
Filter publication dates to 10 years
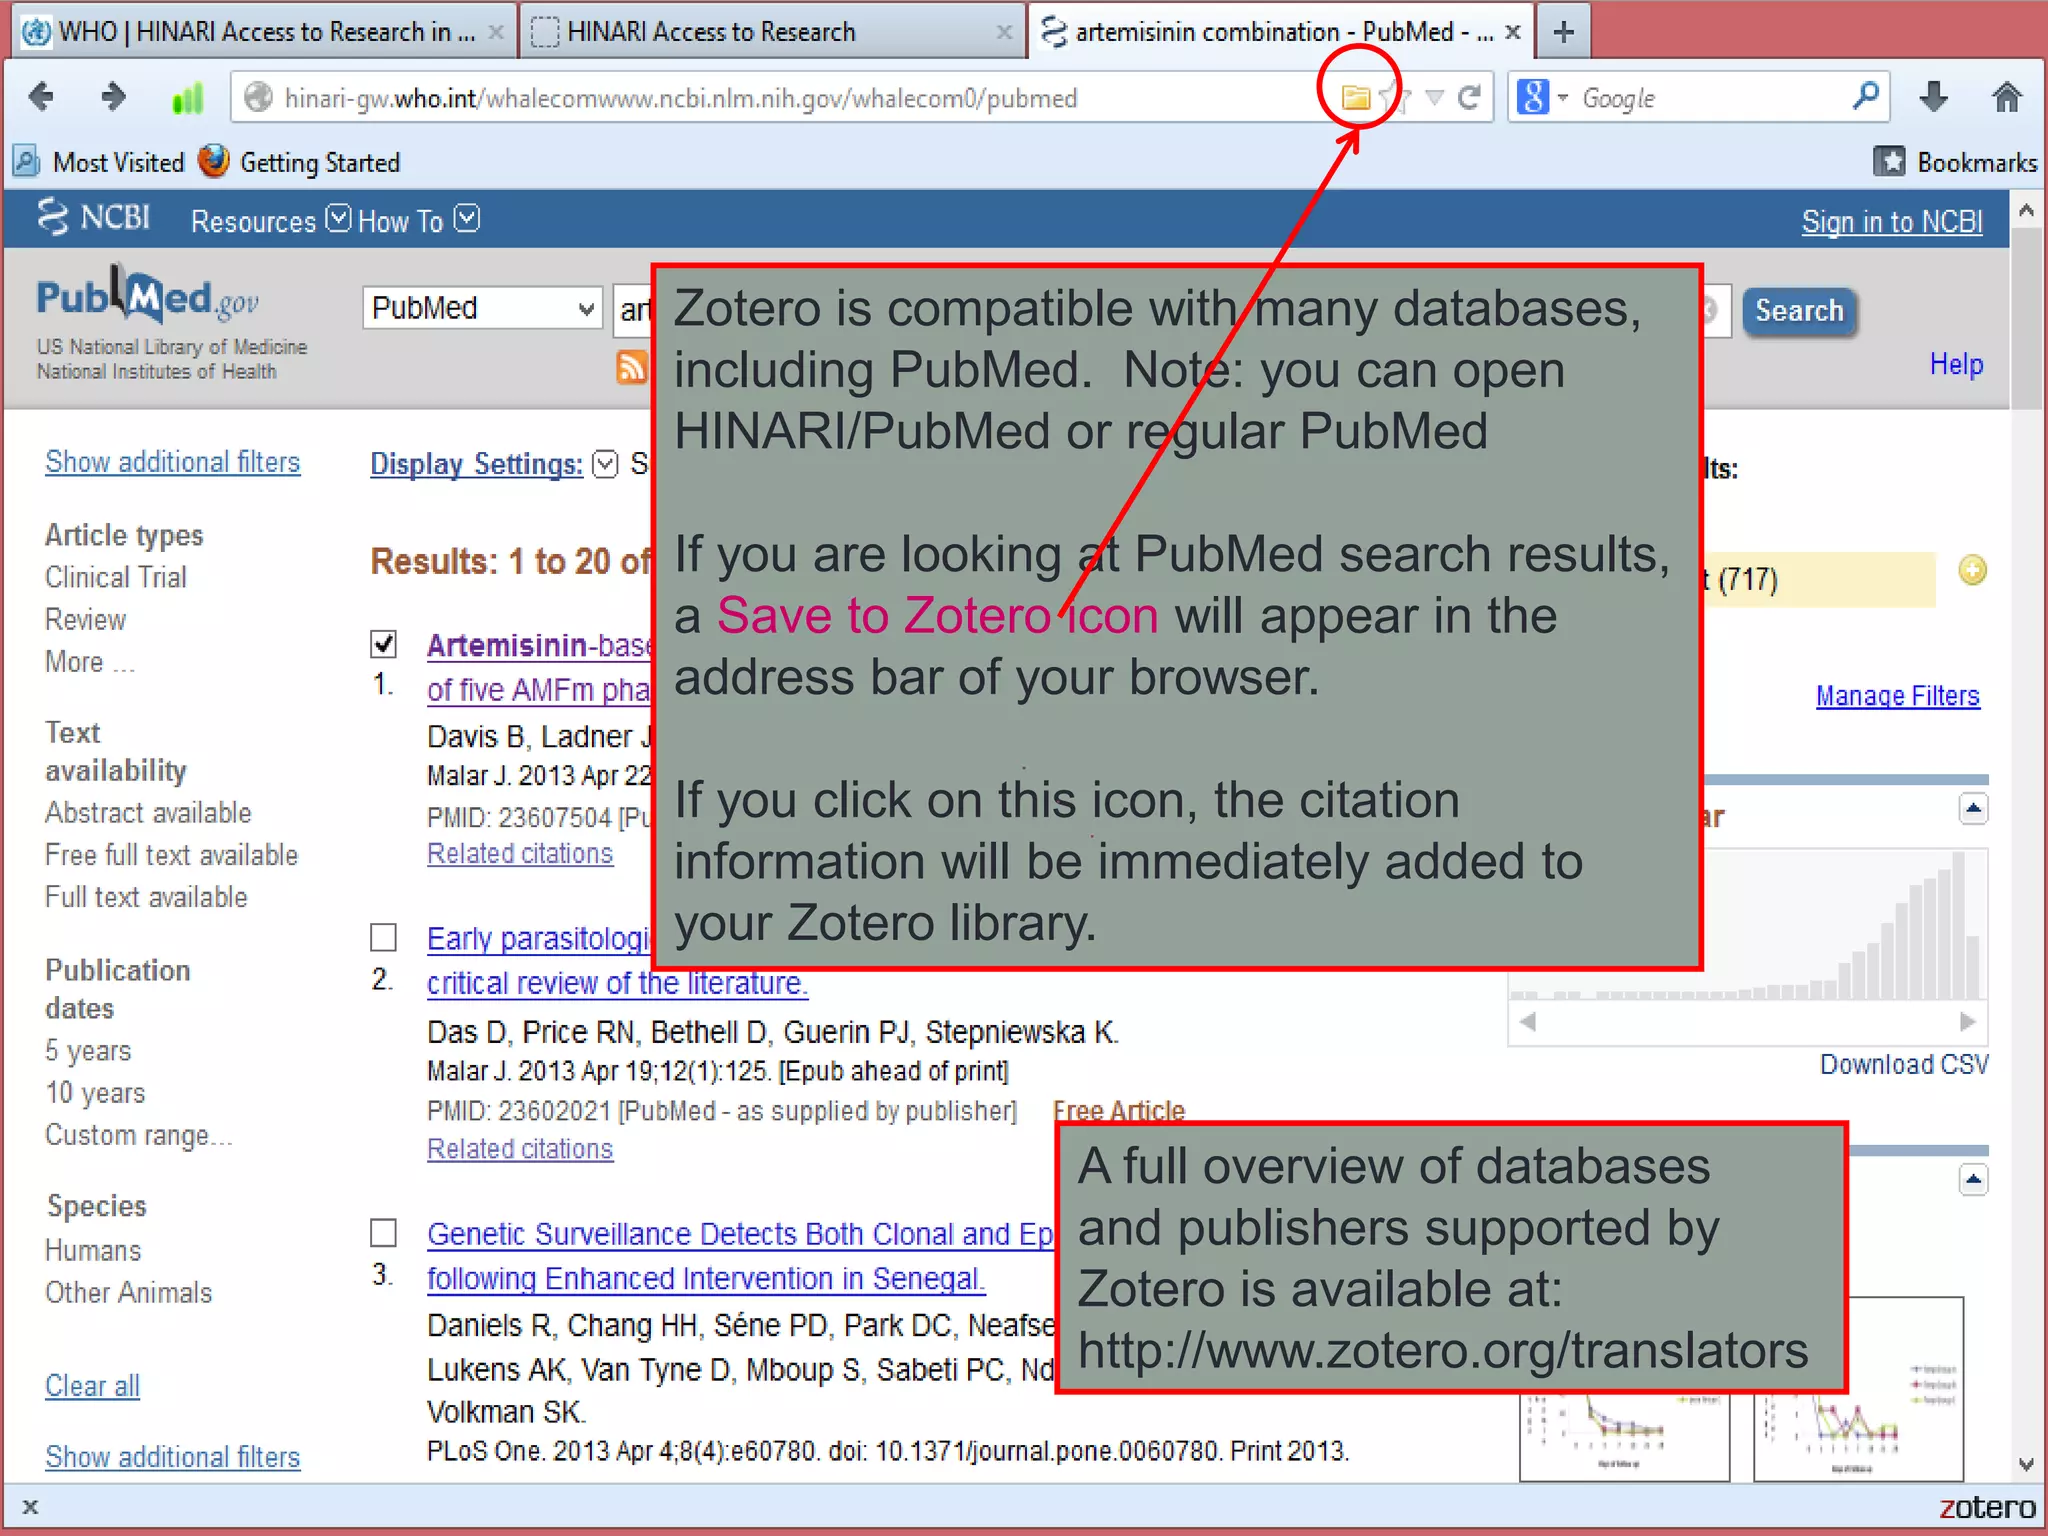click(x=95, y=1093)
